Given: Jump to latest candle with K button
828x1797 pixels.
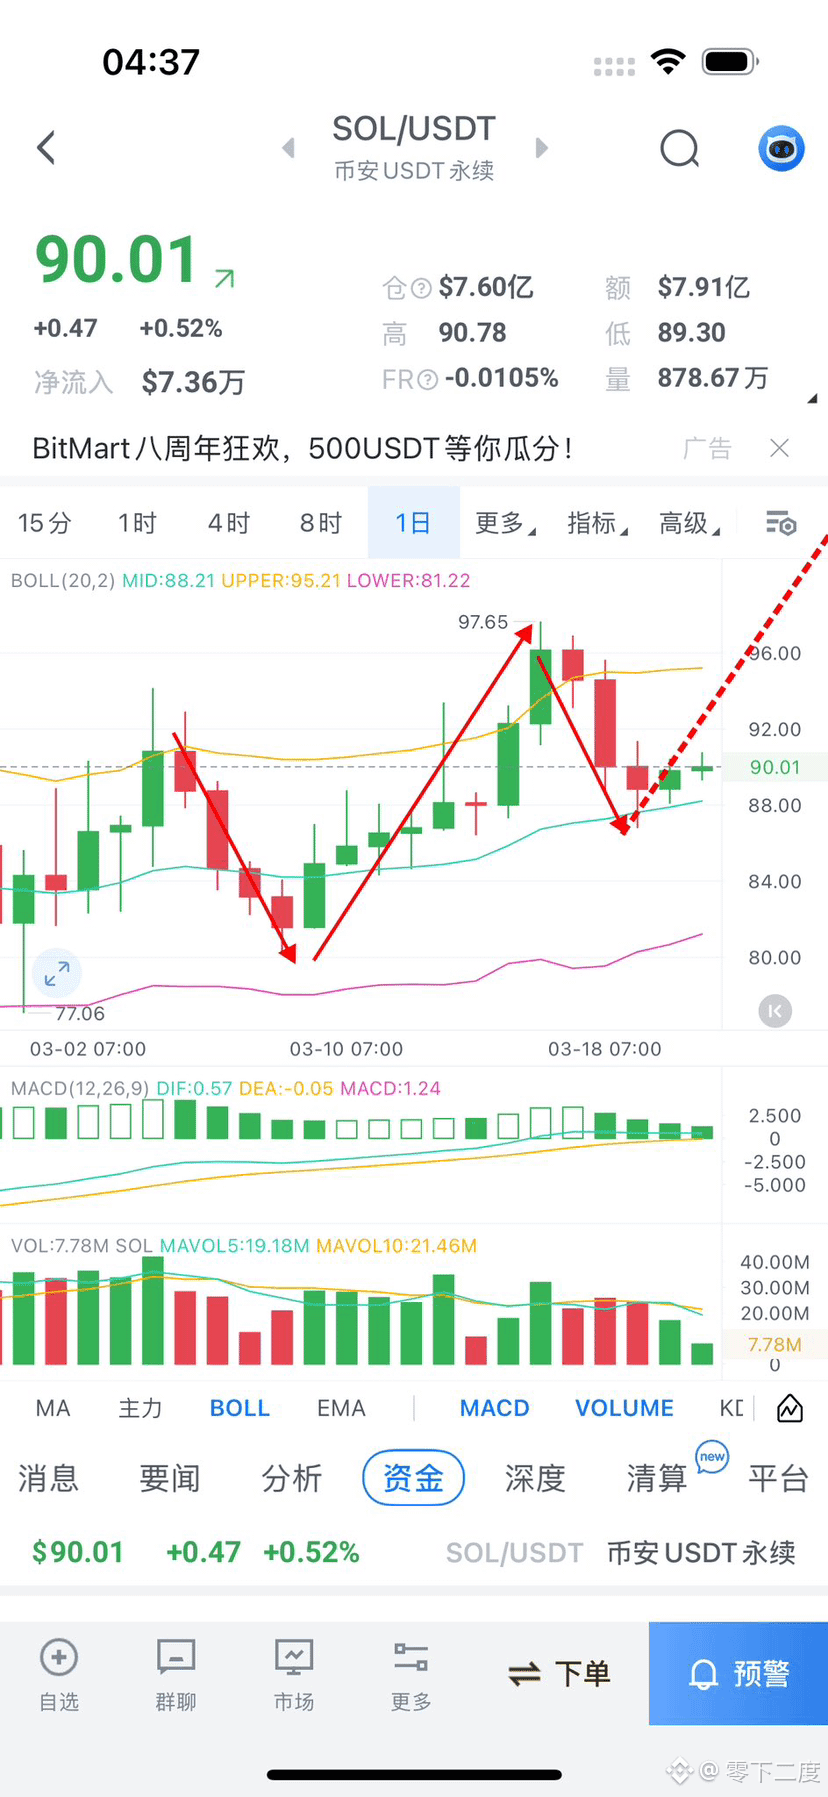Looking at the screenshot, I should [774, 1011].
